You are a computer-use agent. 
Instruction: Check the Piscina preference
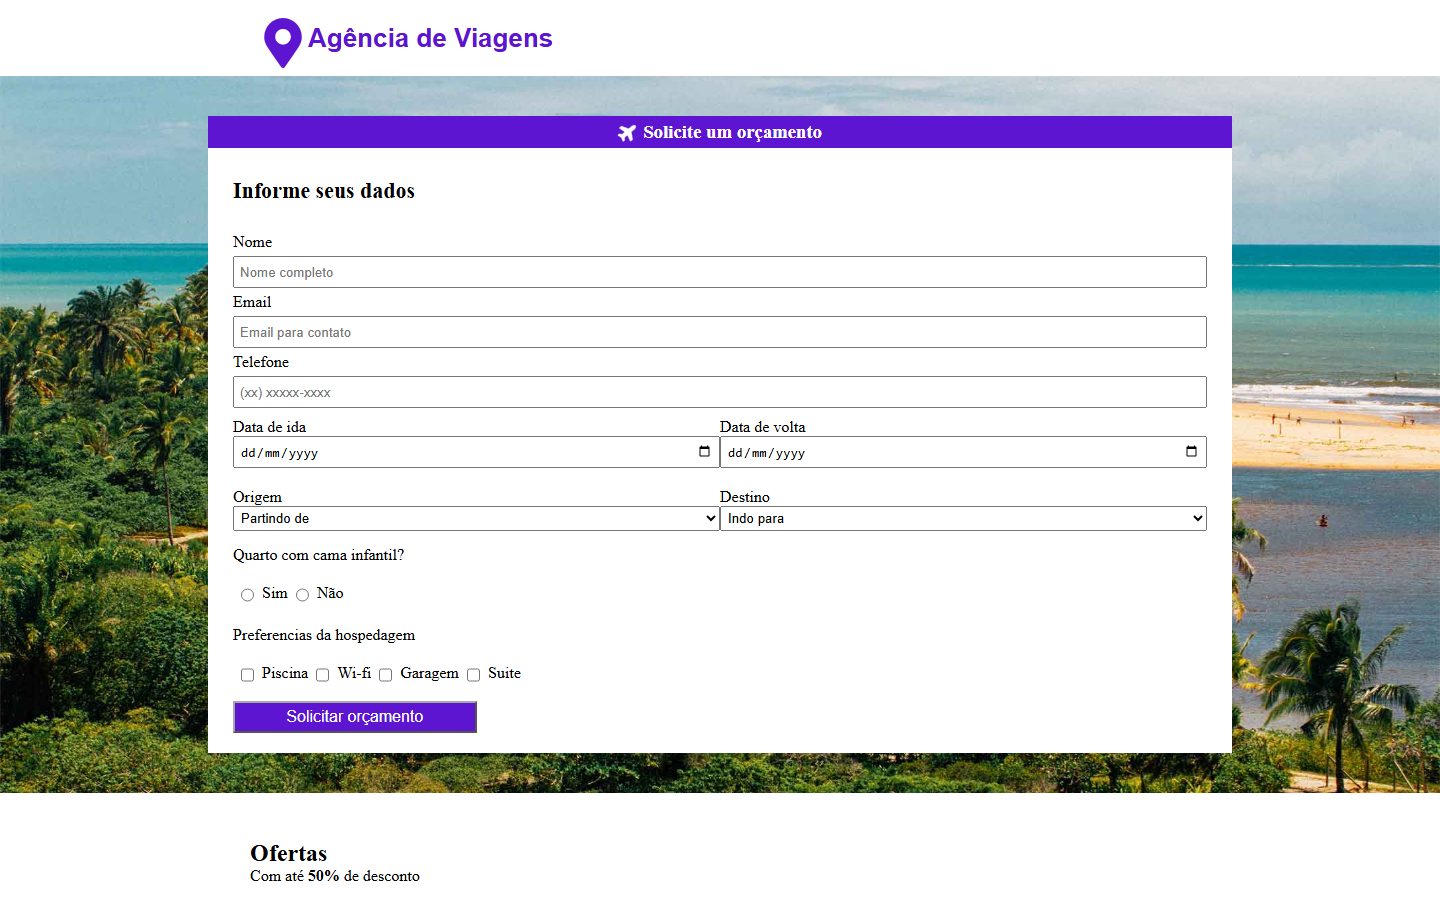(x=247, y=675)
